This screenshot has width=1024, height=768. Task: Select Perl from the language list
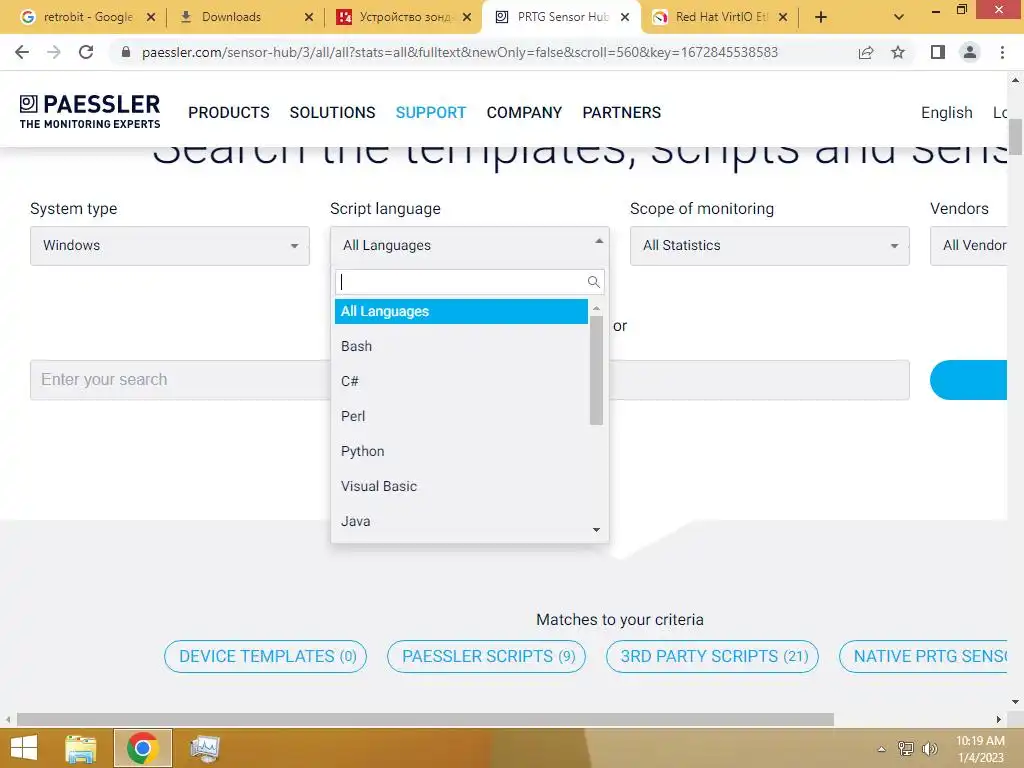pos(461,416)
